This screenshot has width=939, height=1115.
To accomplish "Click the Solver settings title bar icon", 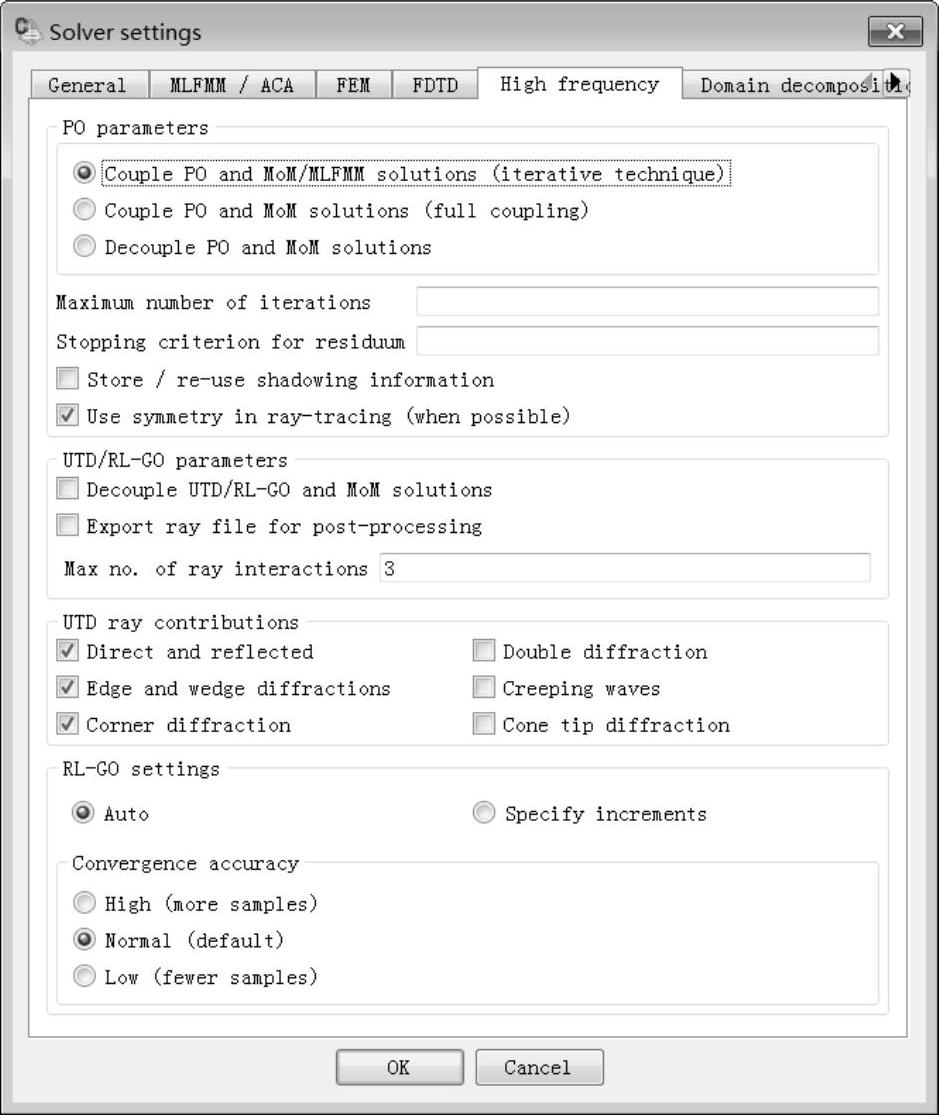I will [x=28, y=31].
